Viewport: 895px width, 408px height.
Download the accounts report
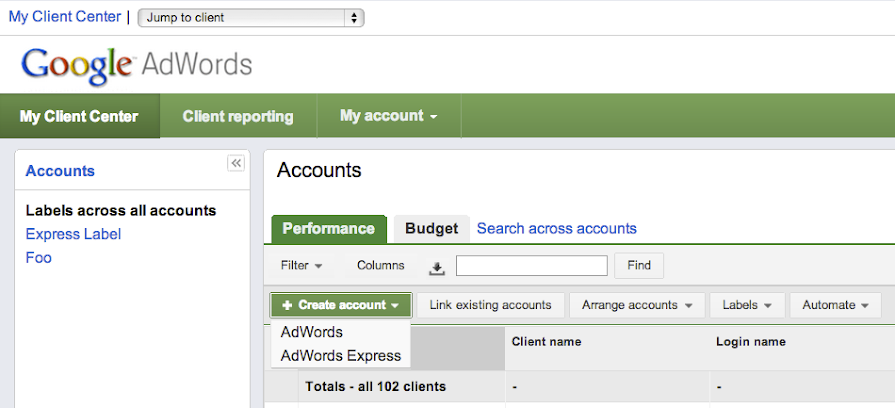[x=436, y=266]
